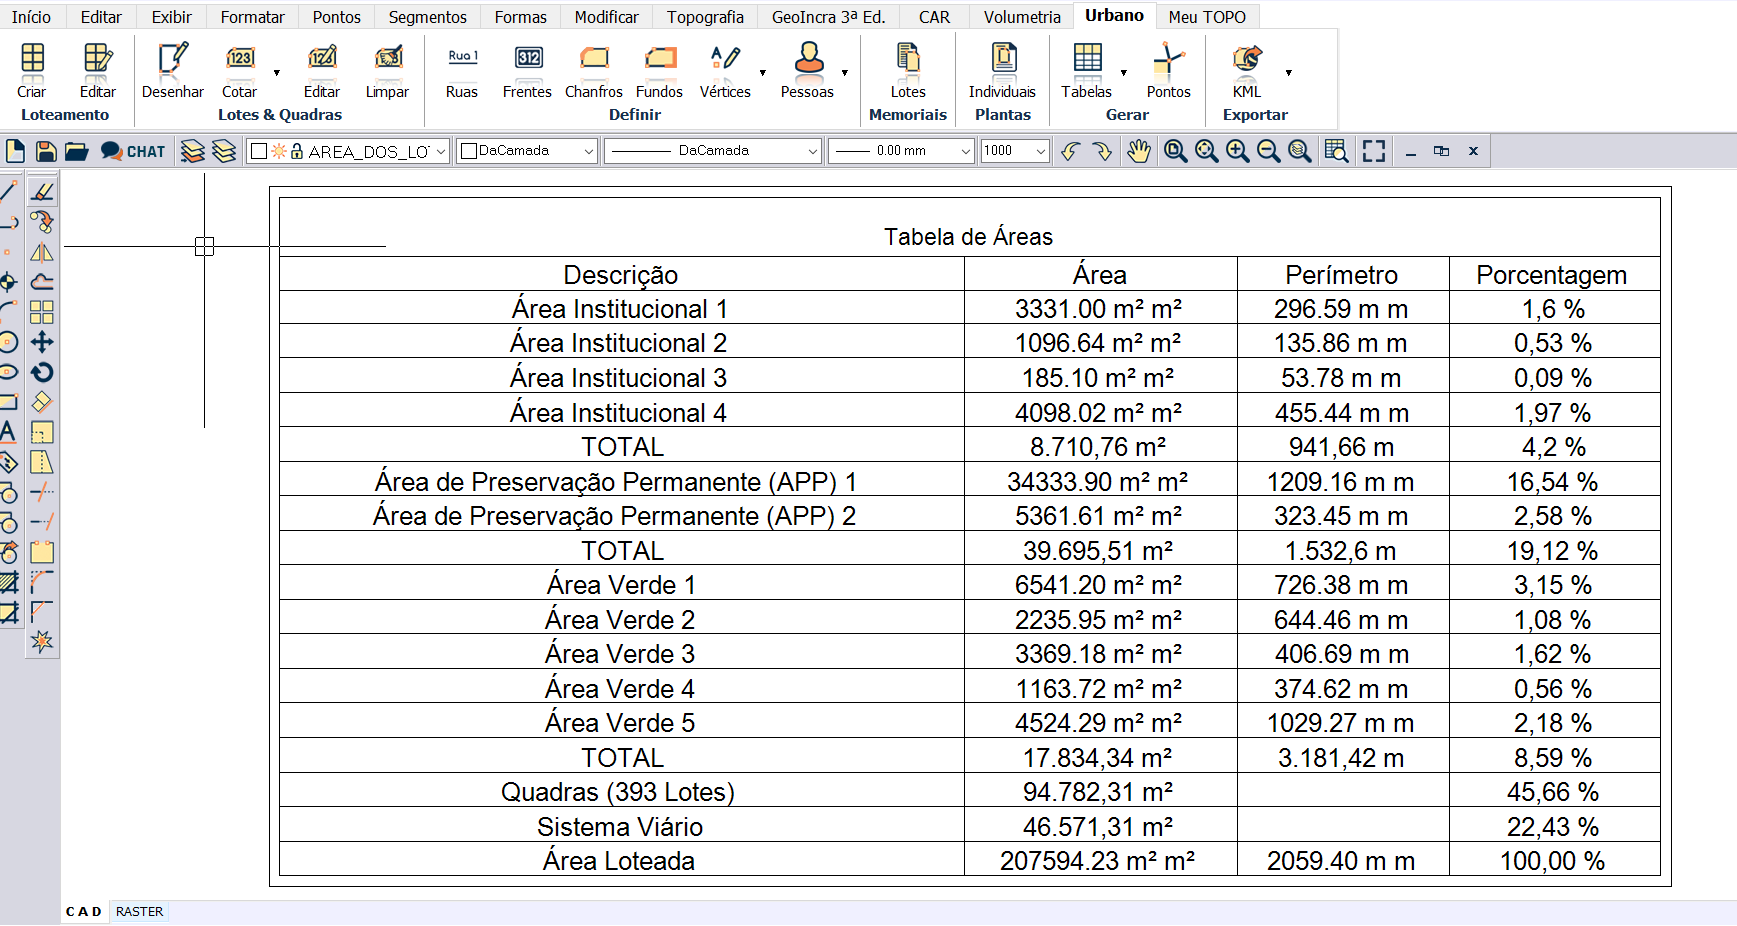The width and height of the screenshot is (1737, 926).
Task: Click the Mirror tool icon
Action: [x=42, y=252]
